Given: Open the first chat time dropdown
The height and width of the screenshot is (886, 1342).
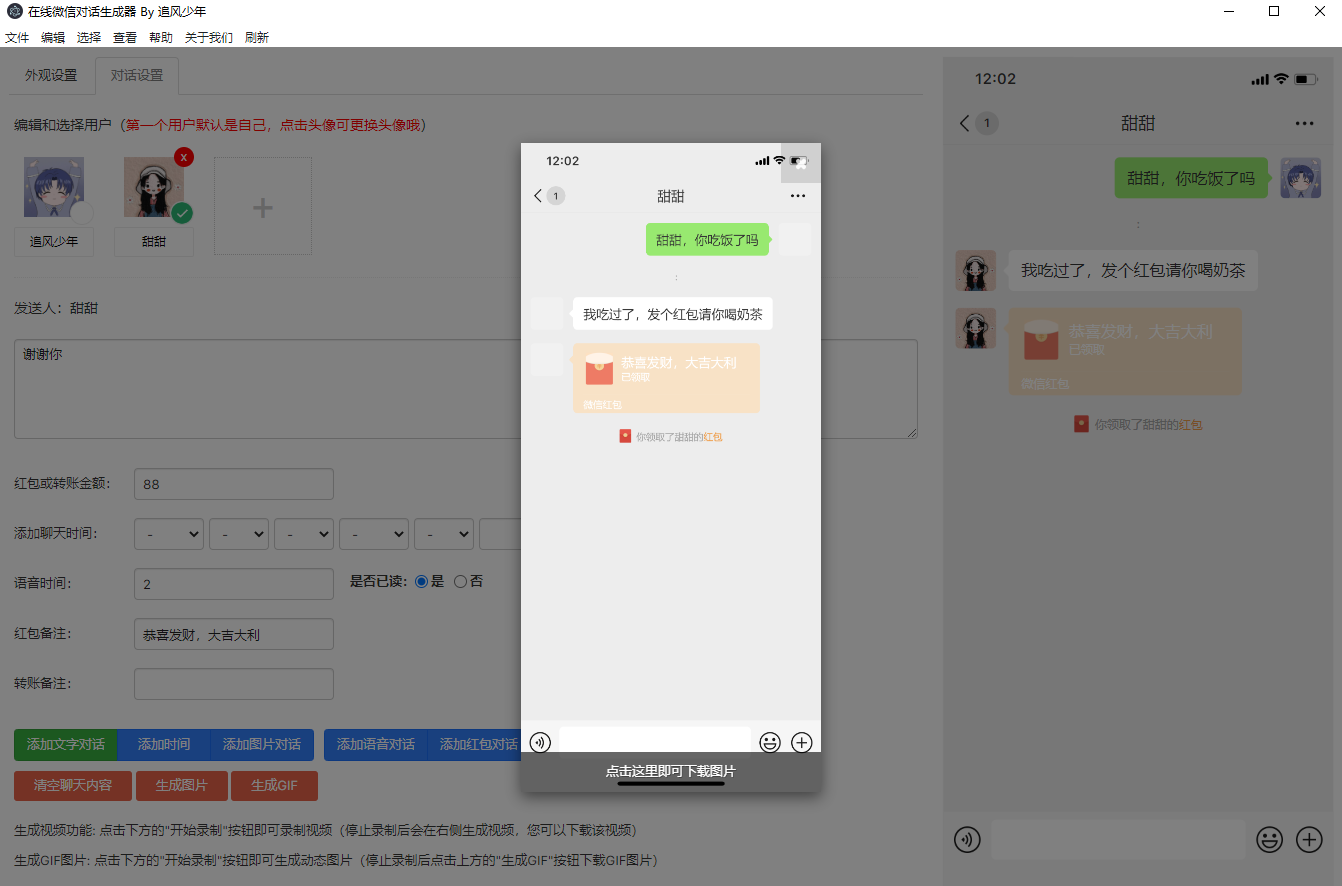Looking at the screenshot, I should pyautogui.click(x=169, y=535).
